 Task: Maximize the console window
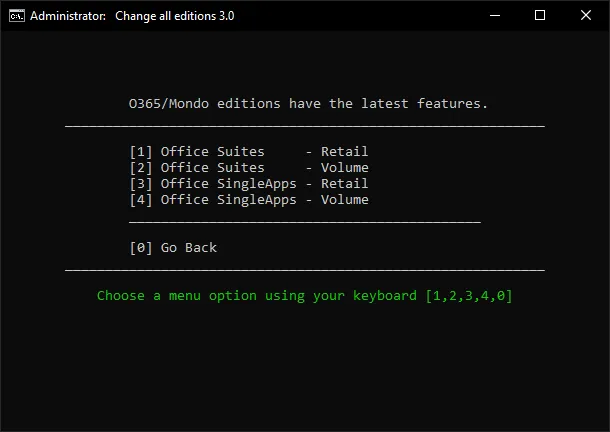540,16
